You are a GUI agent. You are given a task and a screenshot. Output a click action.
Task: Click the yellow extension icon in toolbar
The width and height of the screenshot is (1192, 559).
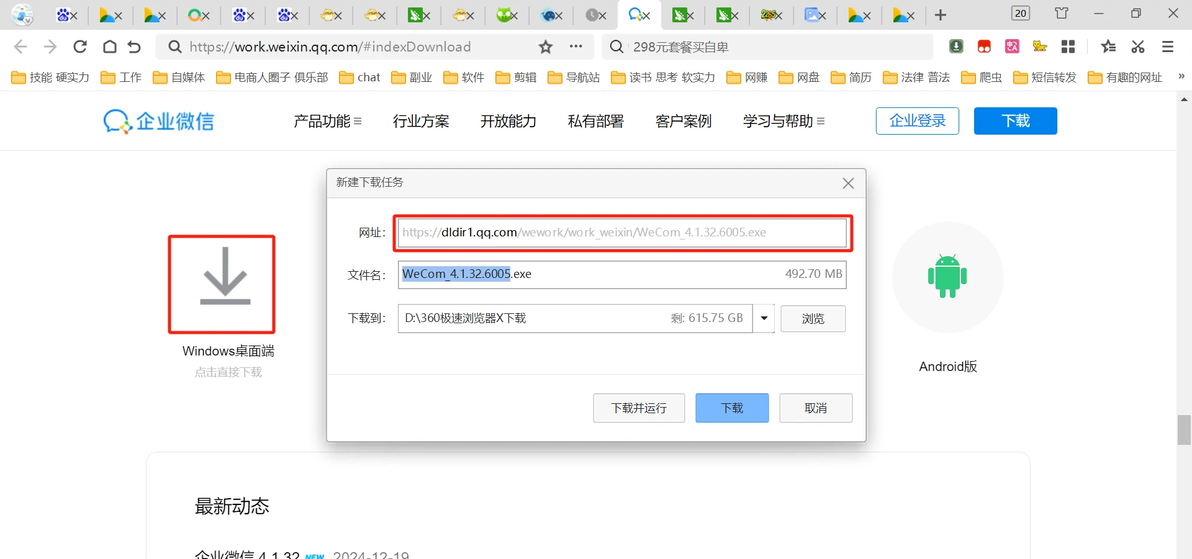click(1040, 46)
